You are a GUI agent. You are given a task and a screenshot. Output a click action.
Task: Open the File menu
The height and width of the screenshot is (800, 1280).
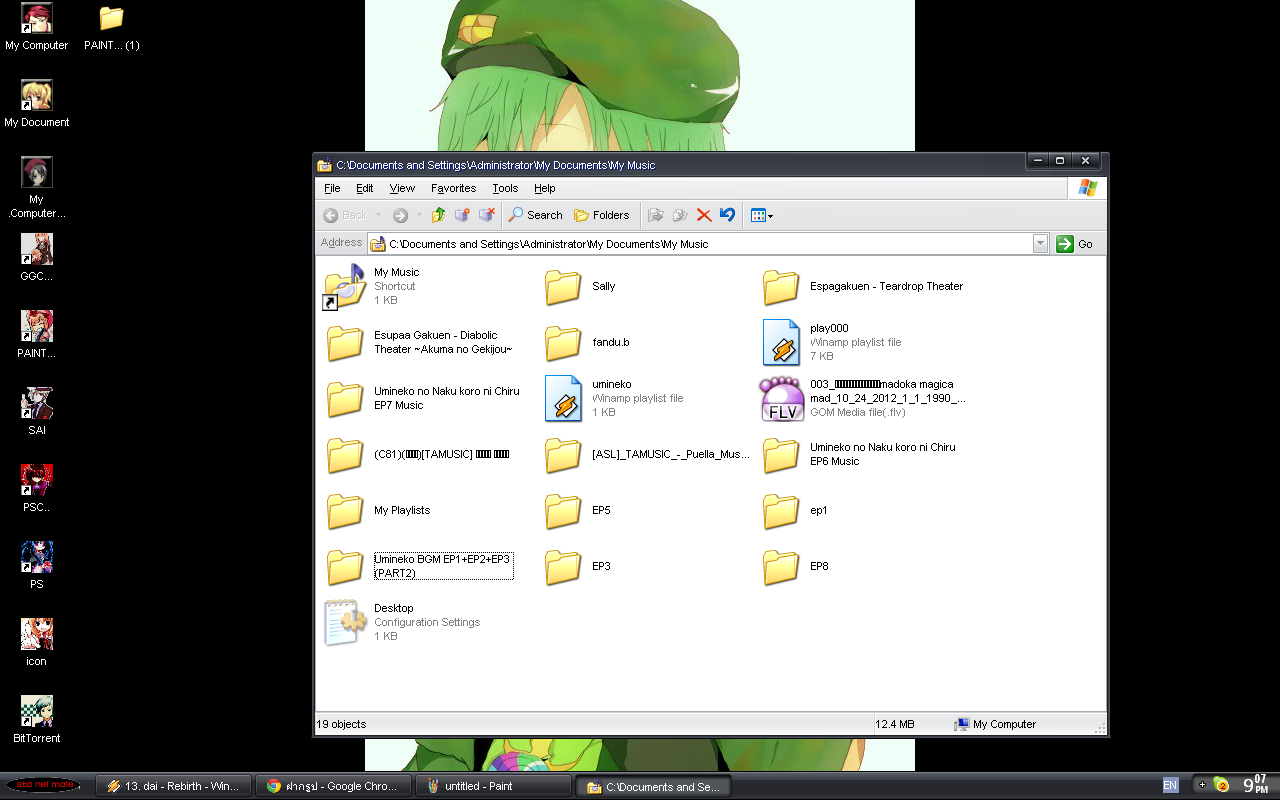pos(332,188)
